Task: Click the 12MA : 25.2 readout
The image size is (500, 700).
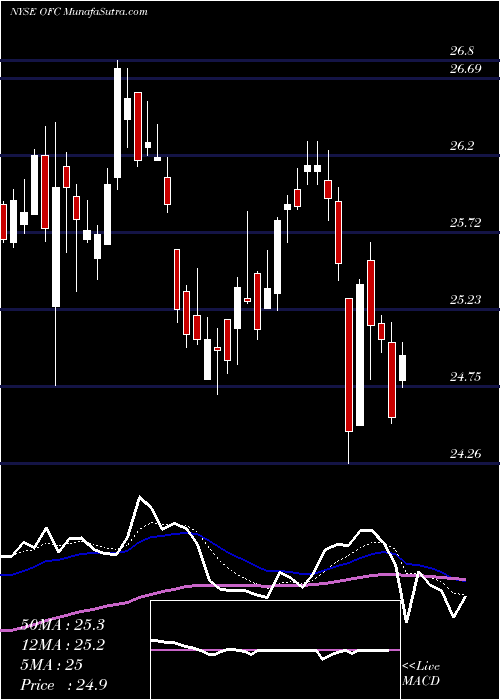Action: tap(62, 645)
